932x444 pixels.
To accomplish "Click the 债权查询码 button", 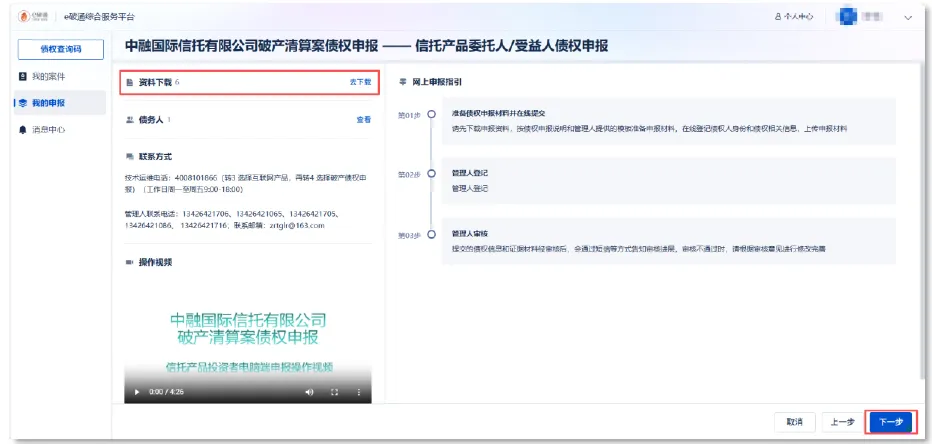I will (x=61, y=49).
